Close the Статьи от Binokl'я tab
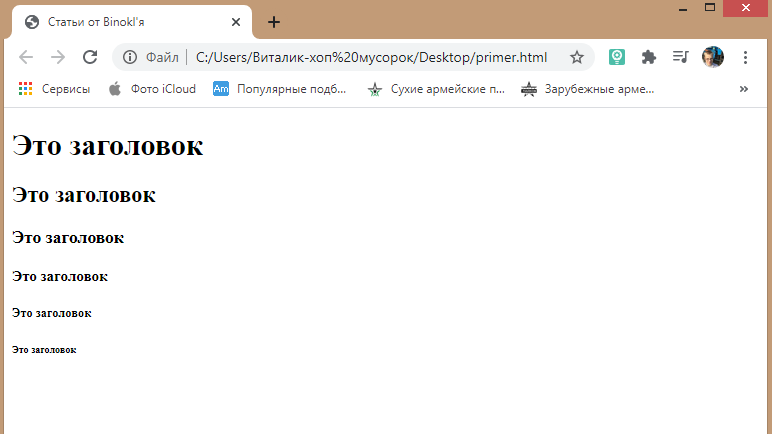772x434 pixels. tap(236, 22)
